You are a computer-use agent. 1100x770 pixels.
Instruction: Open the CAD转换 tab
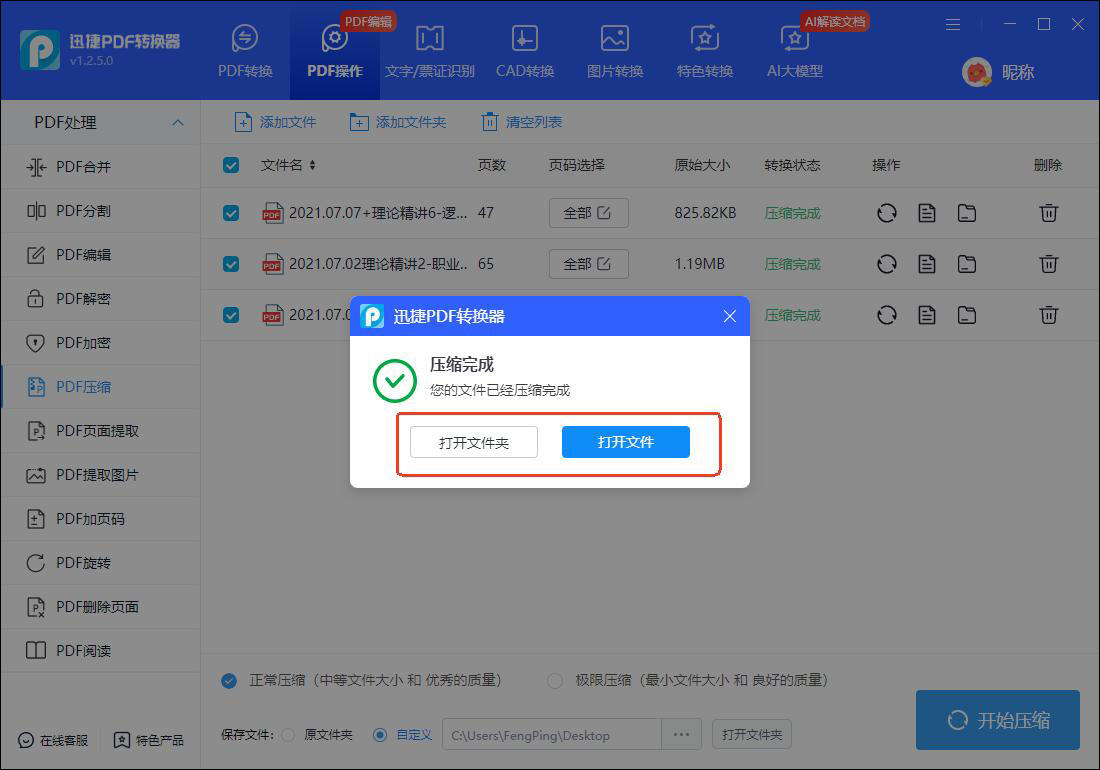point(525,51)
